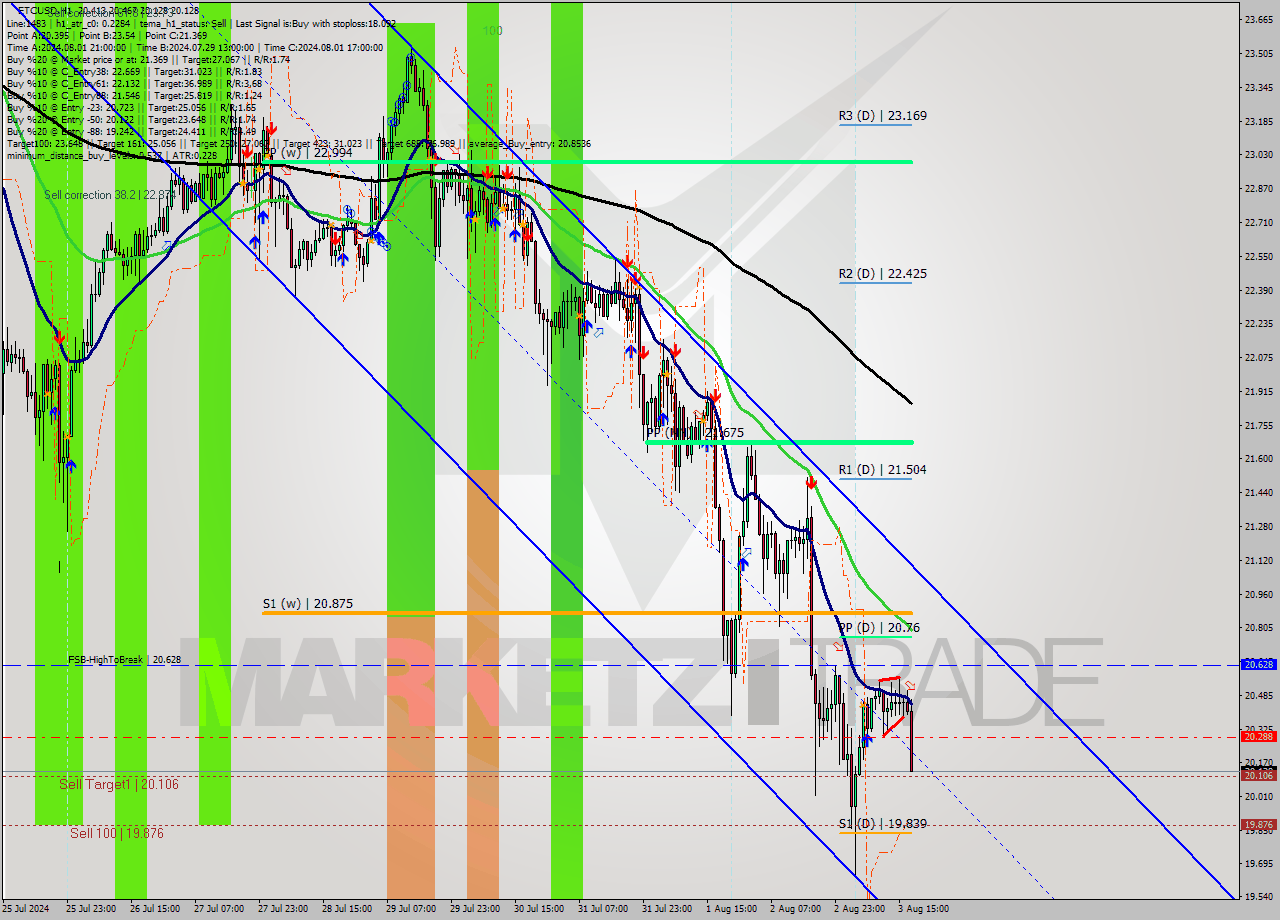Click the 23.345 price axis value
The width and height of the screenshot is (1280, 920).
pos(1258,87)
